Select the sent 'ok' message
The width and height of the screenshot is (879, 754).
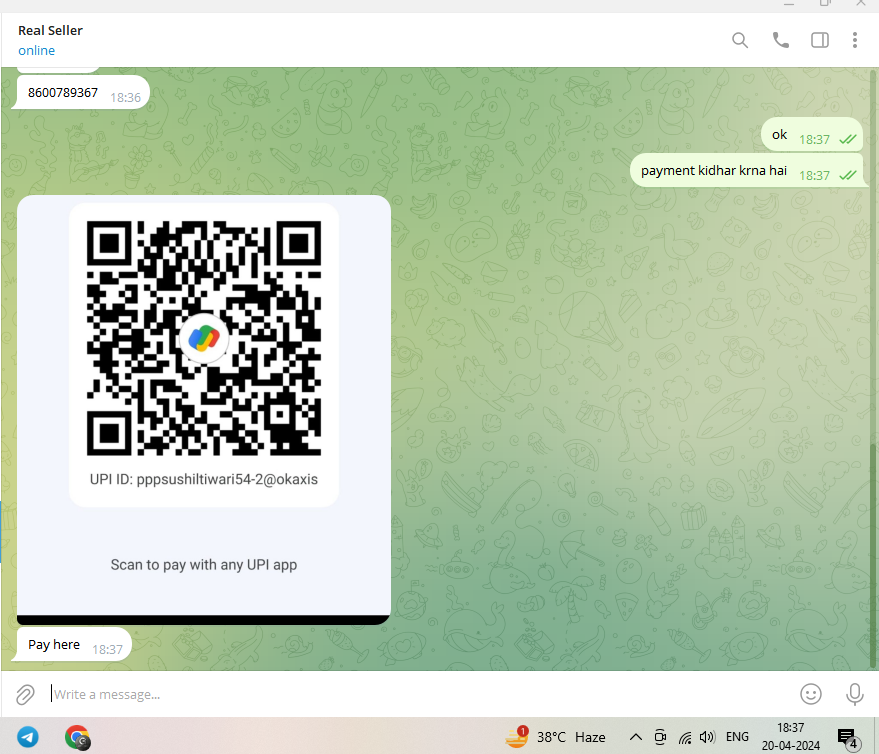coord(811,135)
